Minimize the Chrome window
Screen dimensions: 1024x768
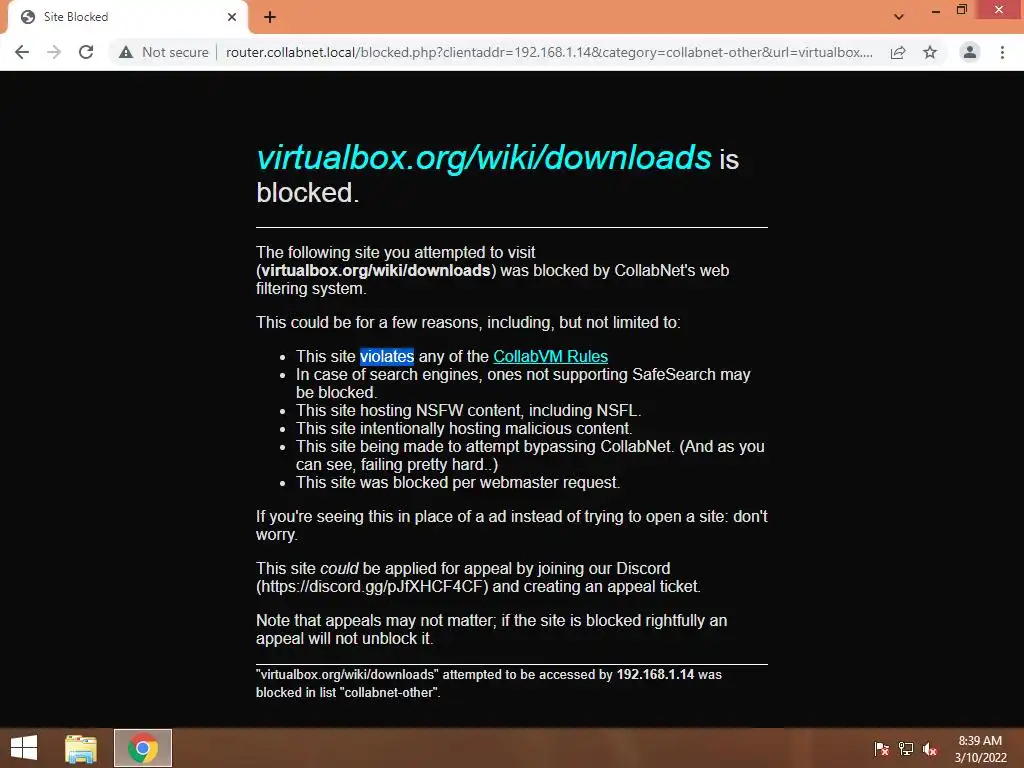pos(936,11)
